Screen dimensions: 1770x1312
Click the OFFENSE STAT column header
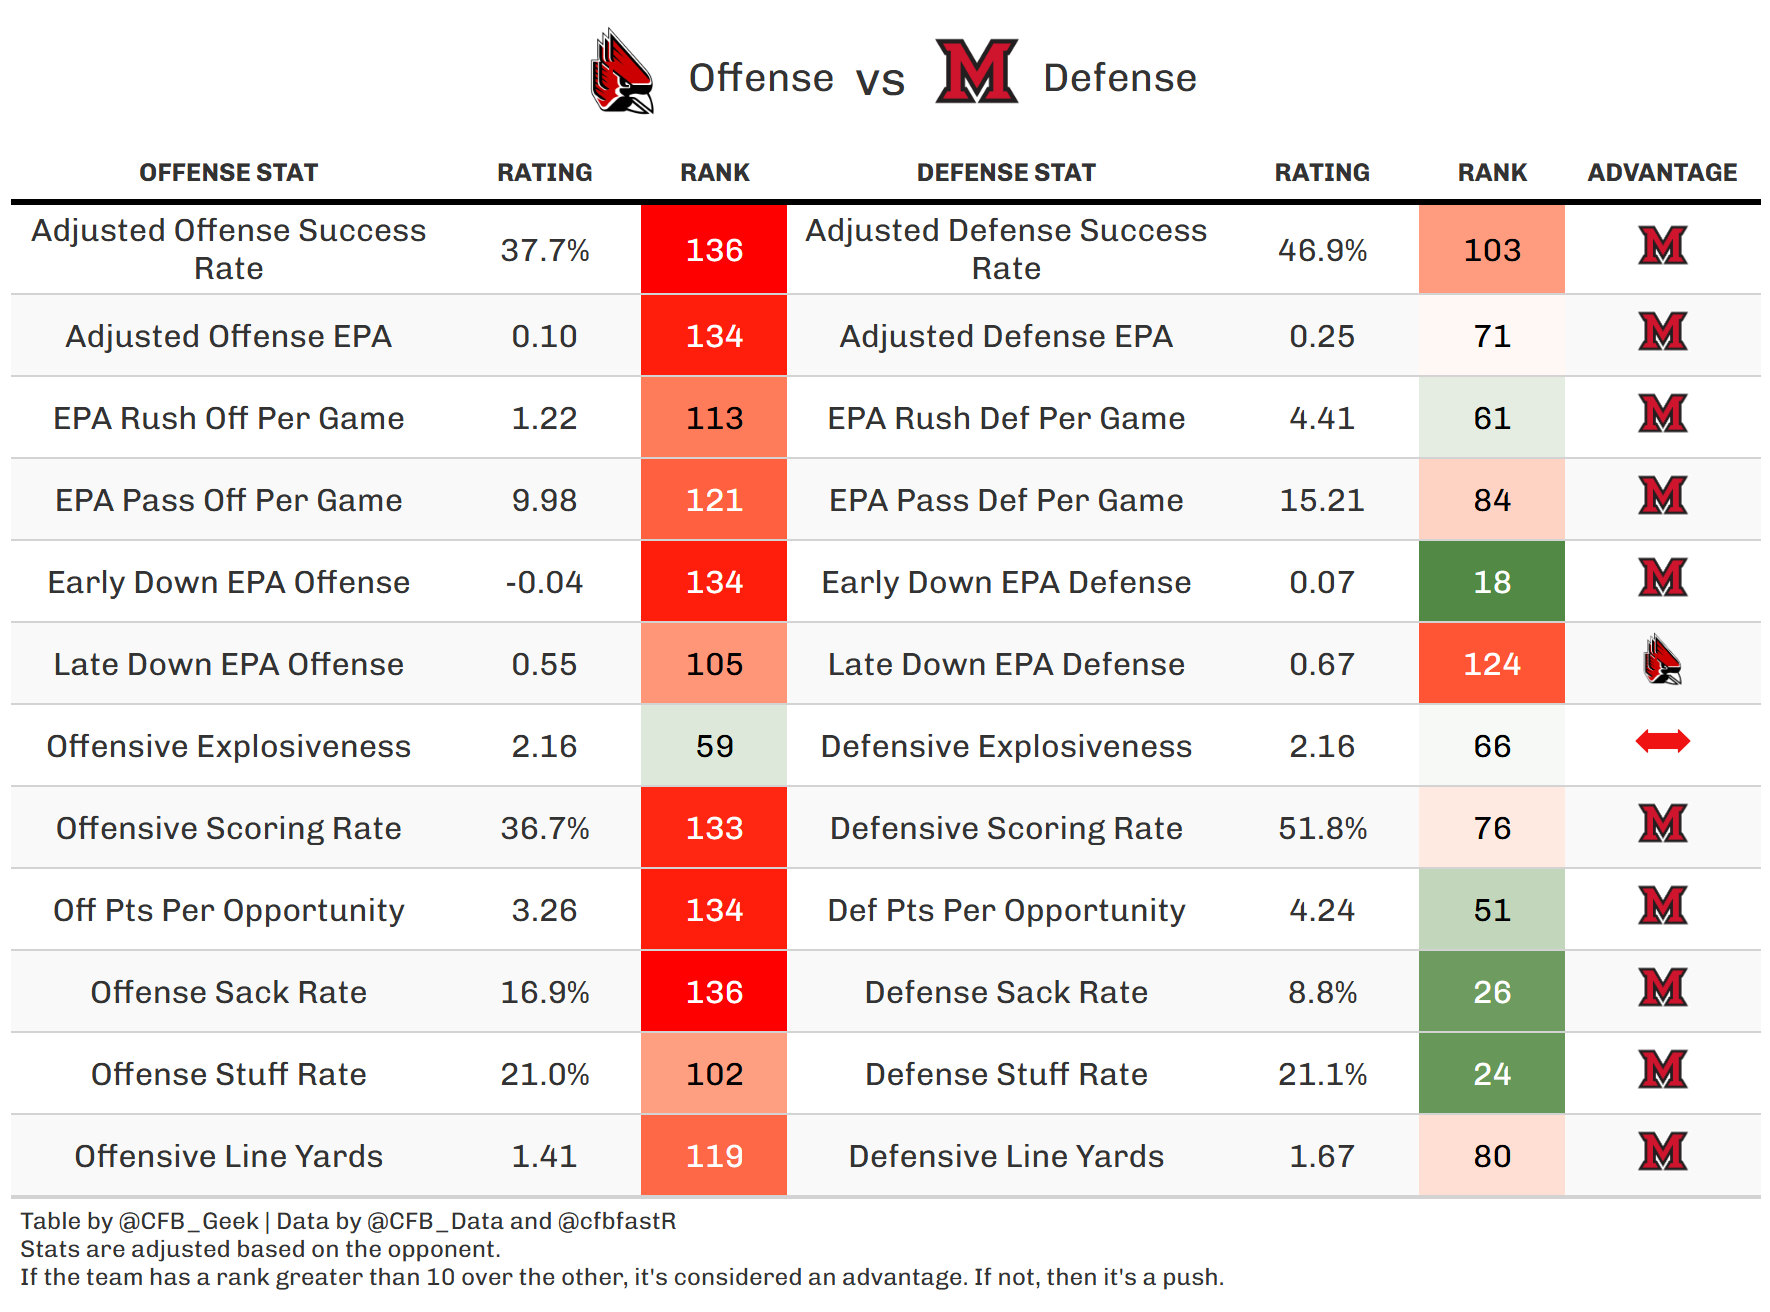[x=228, y=173]
